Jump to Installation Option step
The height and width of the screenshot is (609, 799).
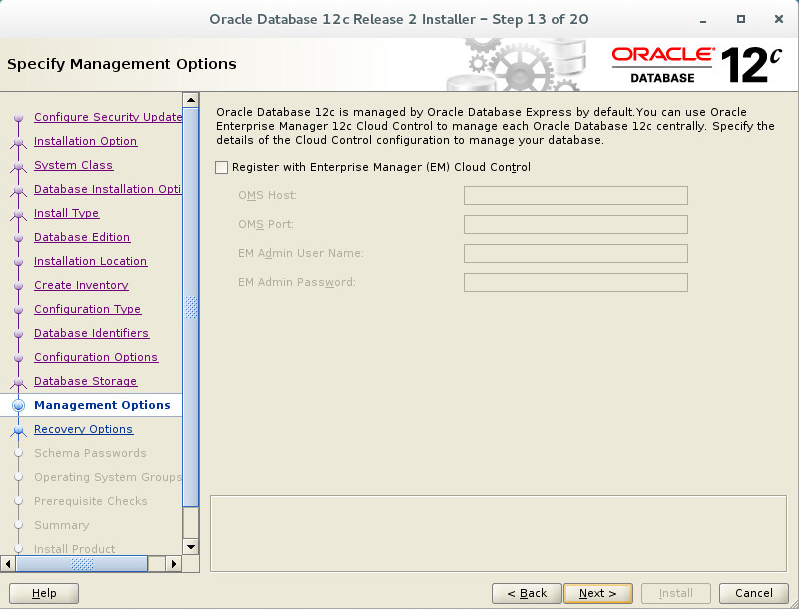(x=85, y=141)
